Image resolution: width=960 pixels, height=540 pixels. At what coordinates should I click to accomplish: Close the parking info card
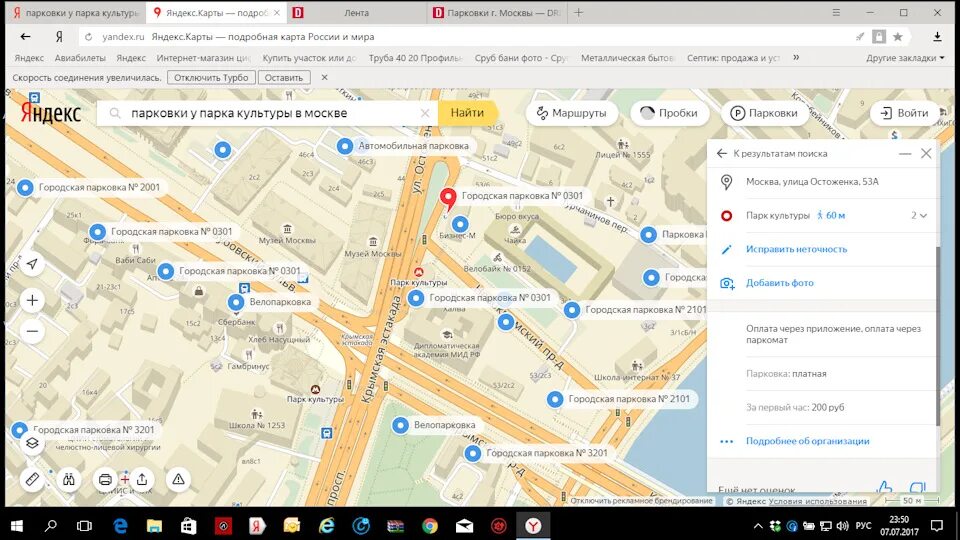[926, 154]
